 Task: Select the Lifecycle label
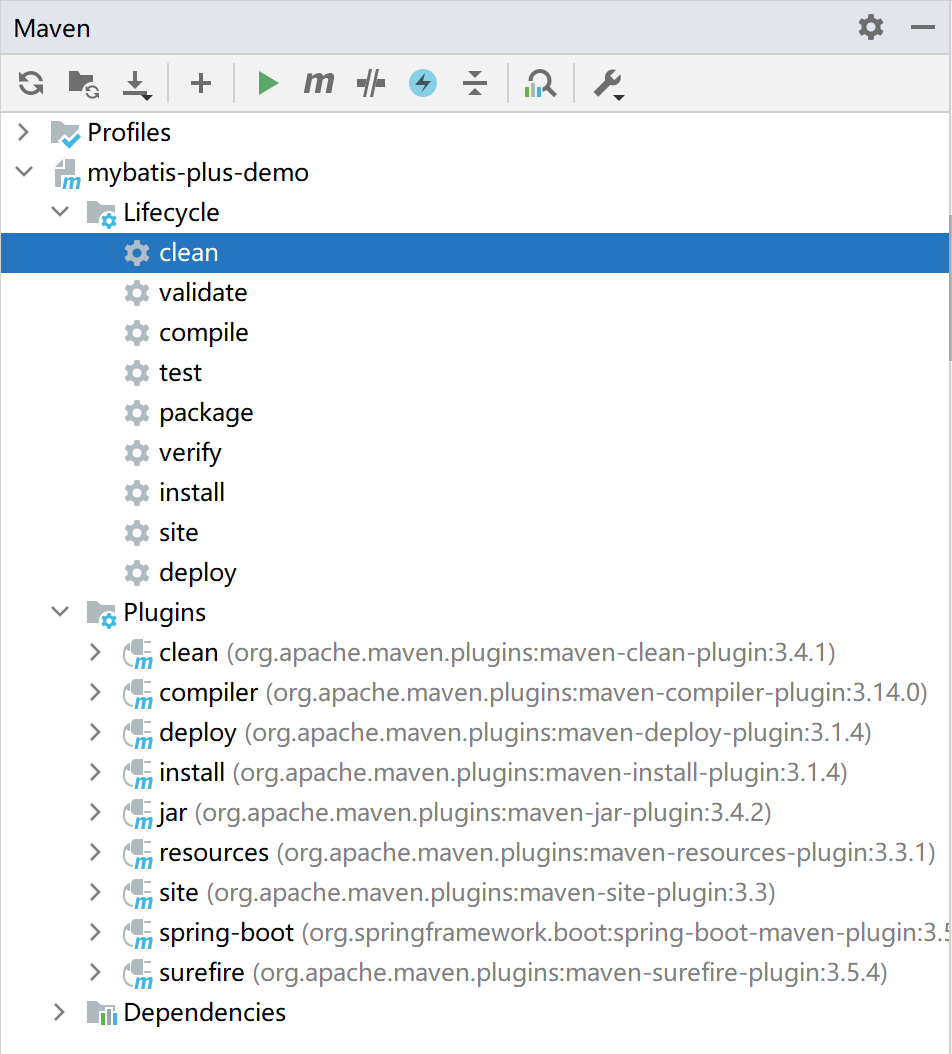[x=171, y=212]
